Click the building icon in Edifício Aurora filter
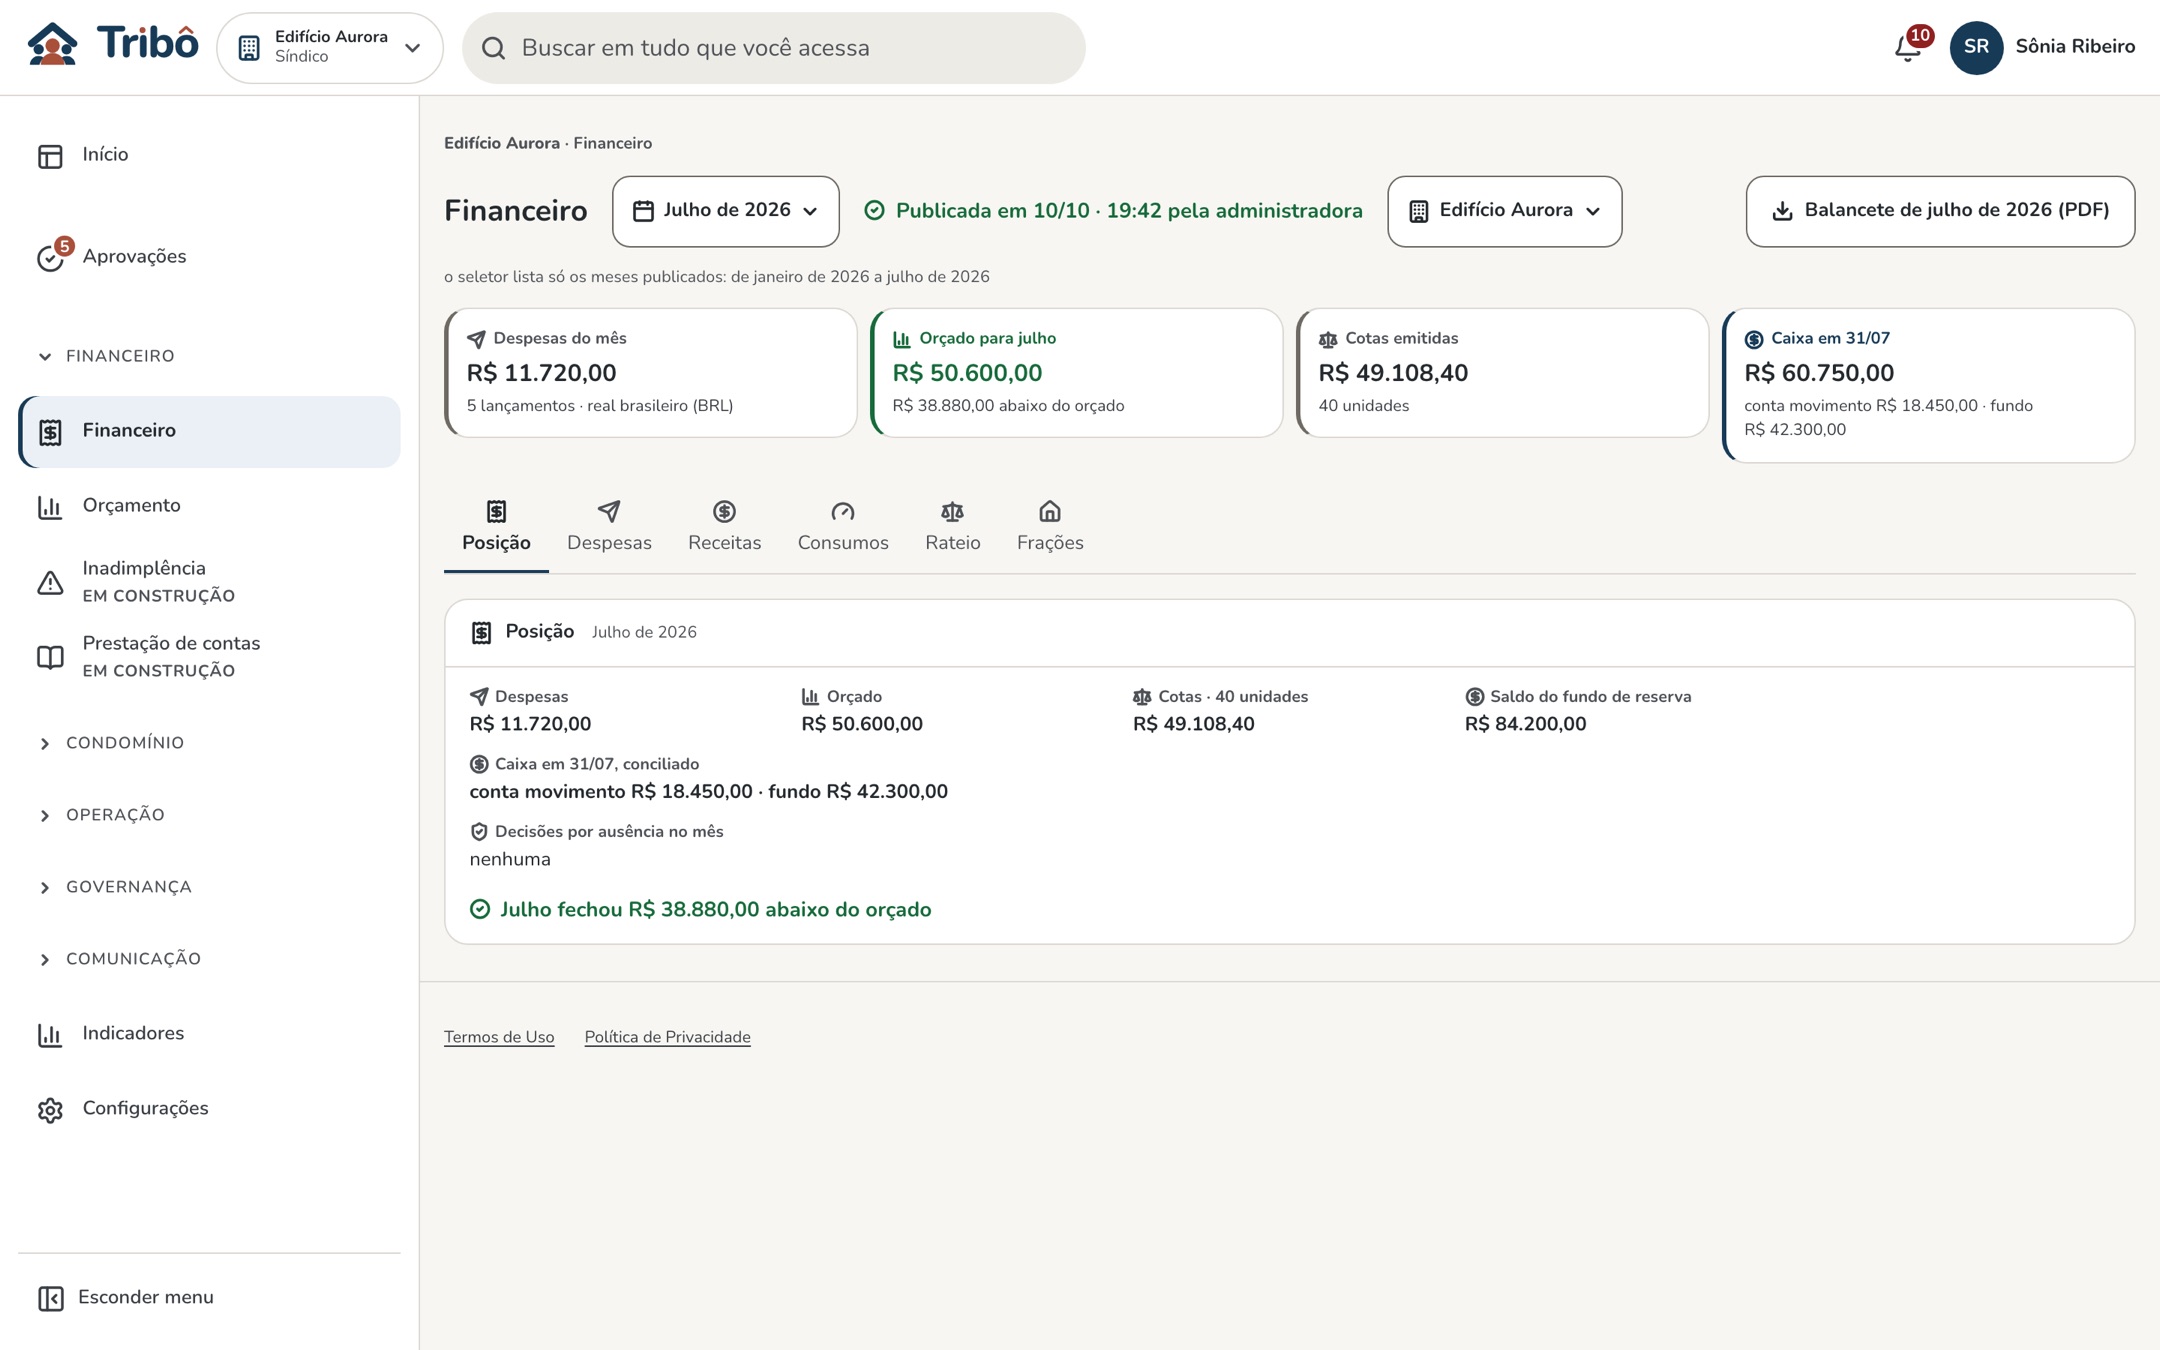This screenshot has height=1350, width=2160. pyautogui.click(x=1418, y=211)
